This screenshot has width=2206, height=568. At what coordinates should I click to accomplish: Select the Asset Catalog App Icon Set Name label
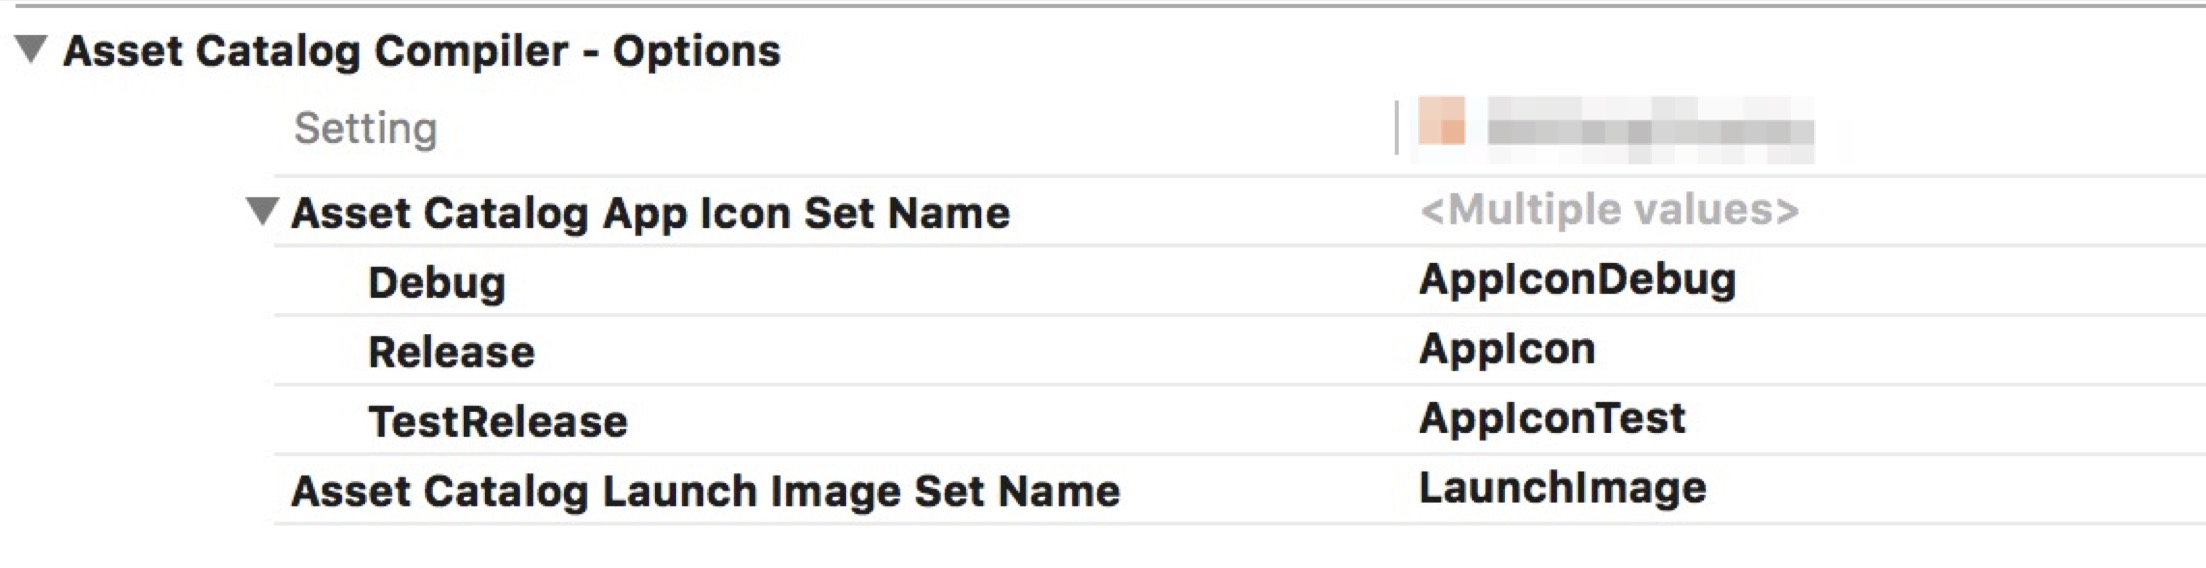pyautogui.click(x=650, y=213)
